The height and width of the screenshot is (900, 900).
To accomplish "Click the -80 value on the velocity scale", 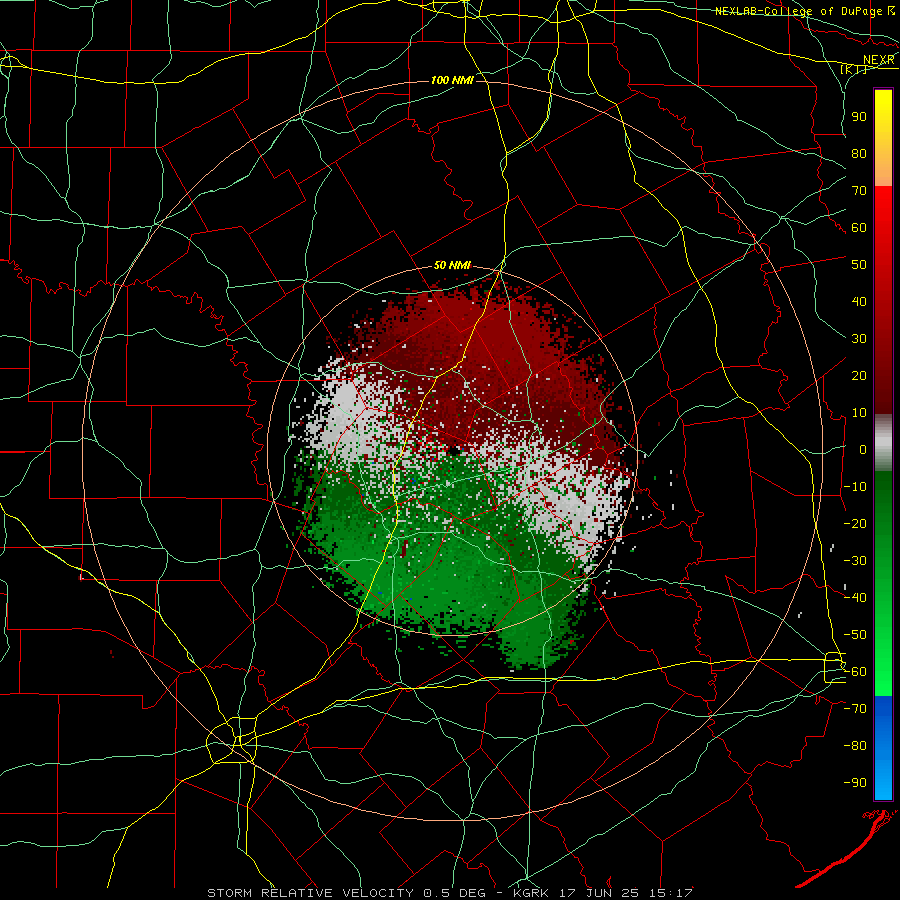I will (x=855, y=746).
